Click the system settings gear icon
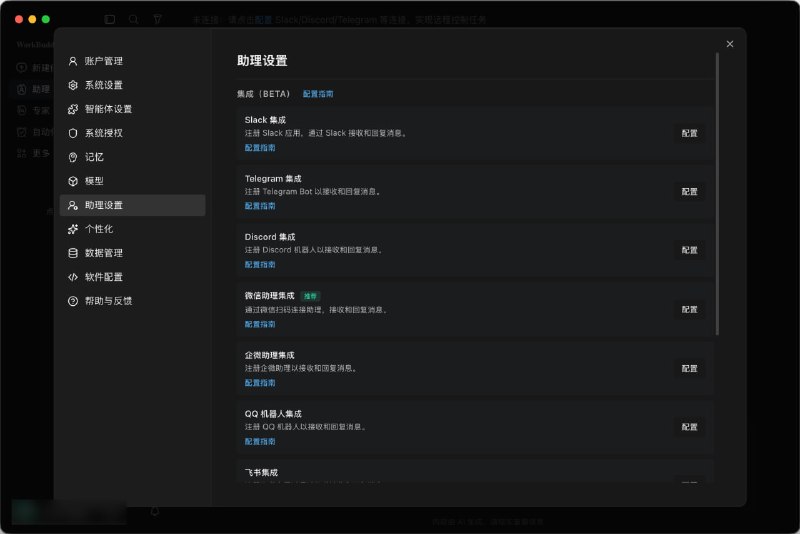 (73, 85)
